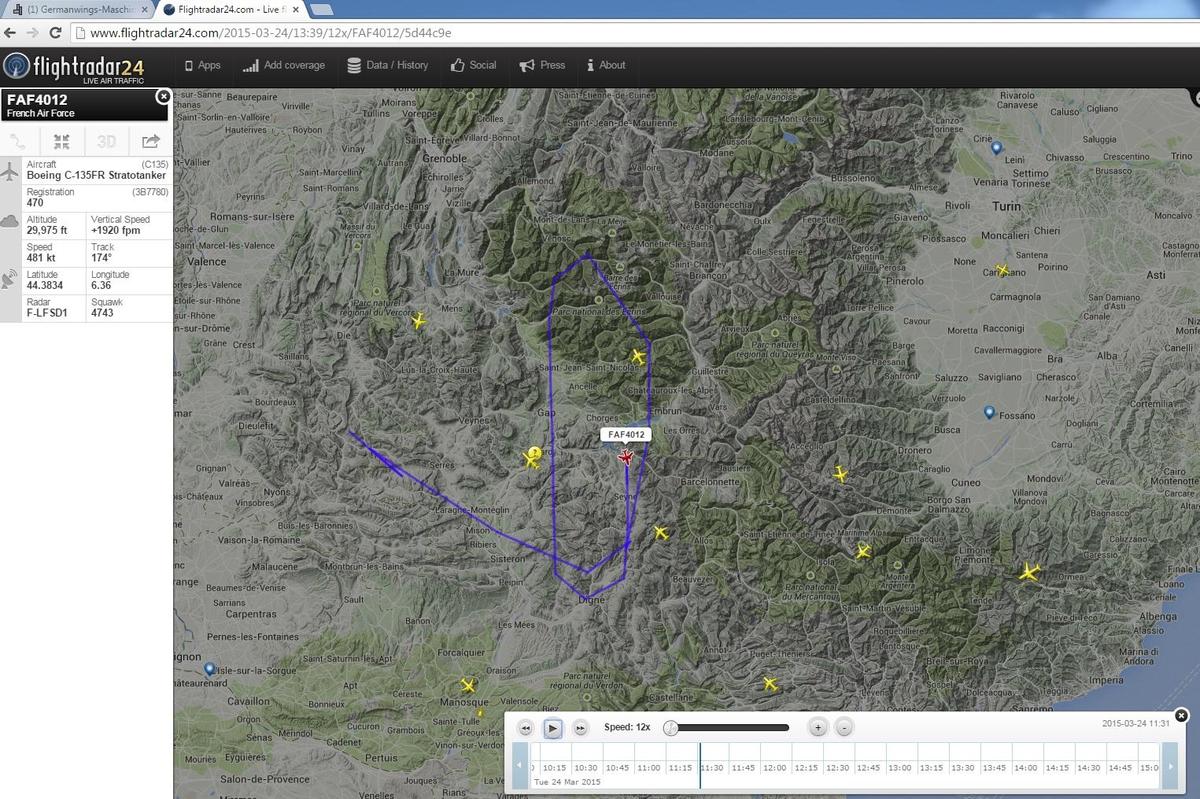The image size is (1200, 799).
Task: Click the 'Speed: 12x' playback label
Action: (627, 728)
